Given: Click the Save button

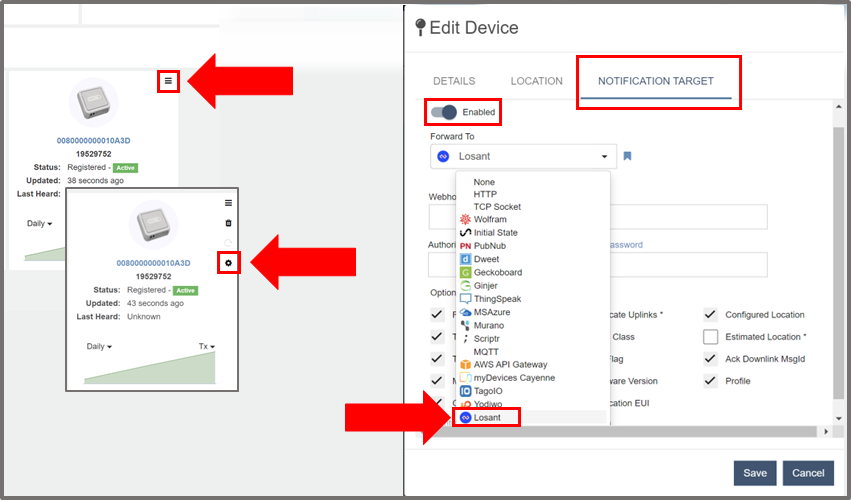Looking at the screenshot, I should pyautogui.click(x=755, y=473).
